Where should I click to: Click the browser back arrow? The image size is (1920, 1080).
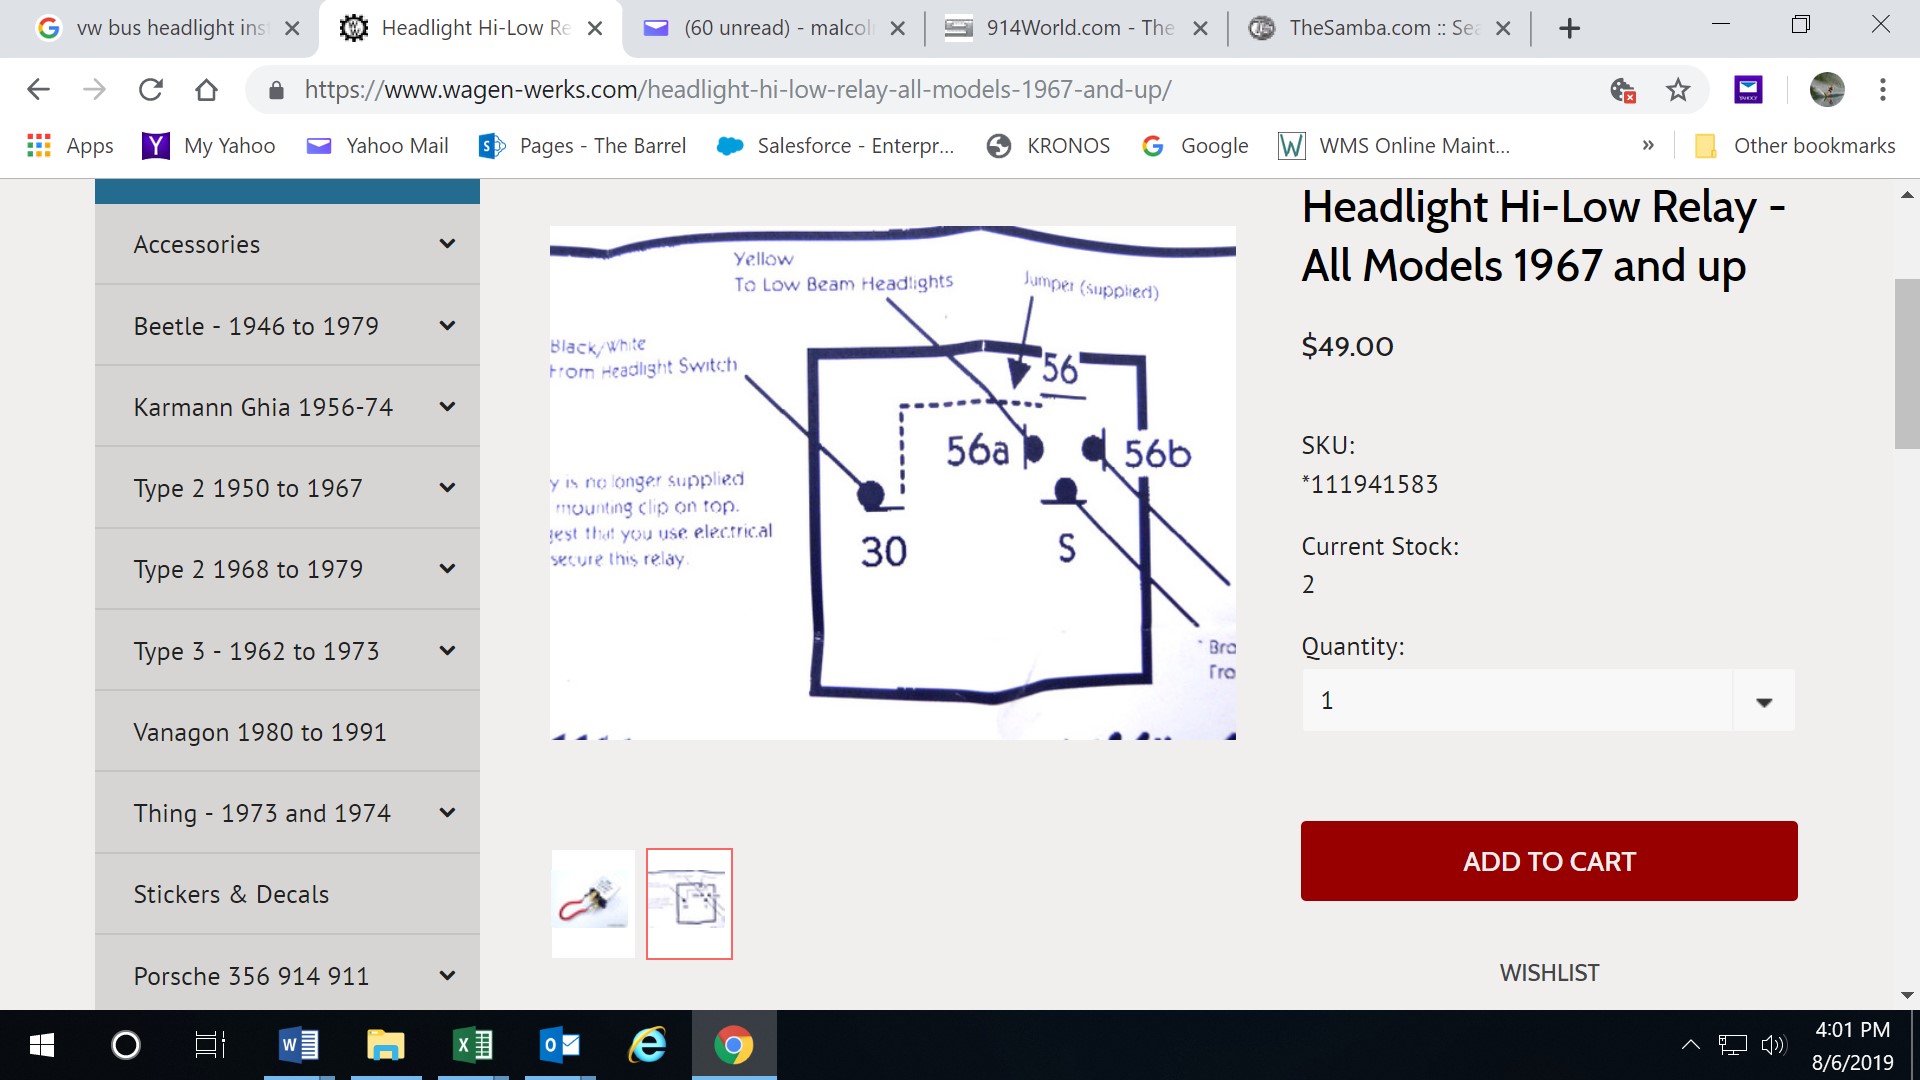(x=38, y=90)
